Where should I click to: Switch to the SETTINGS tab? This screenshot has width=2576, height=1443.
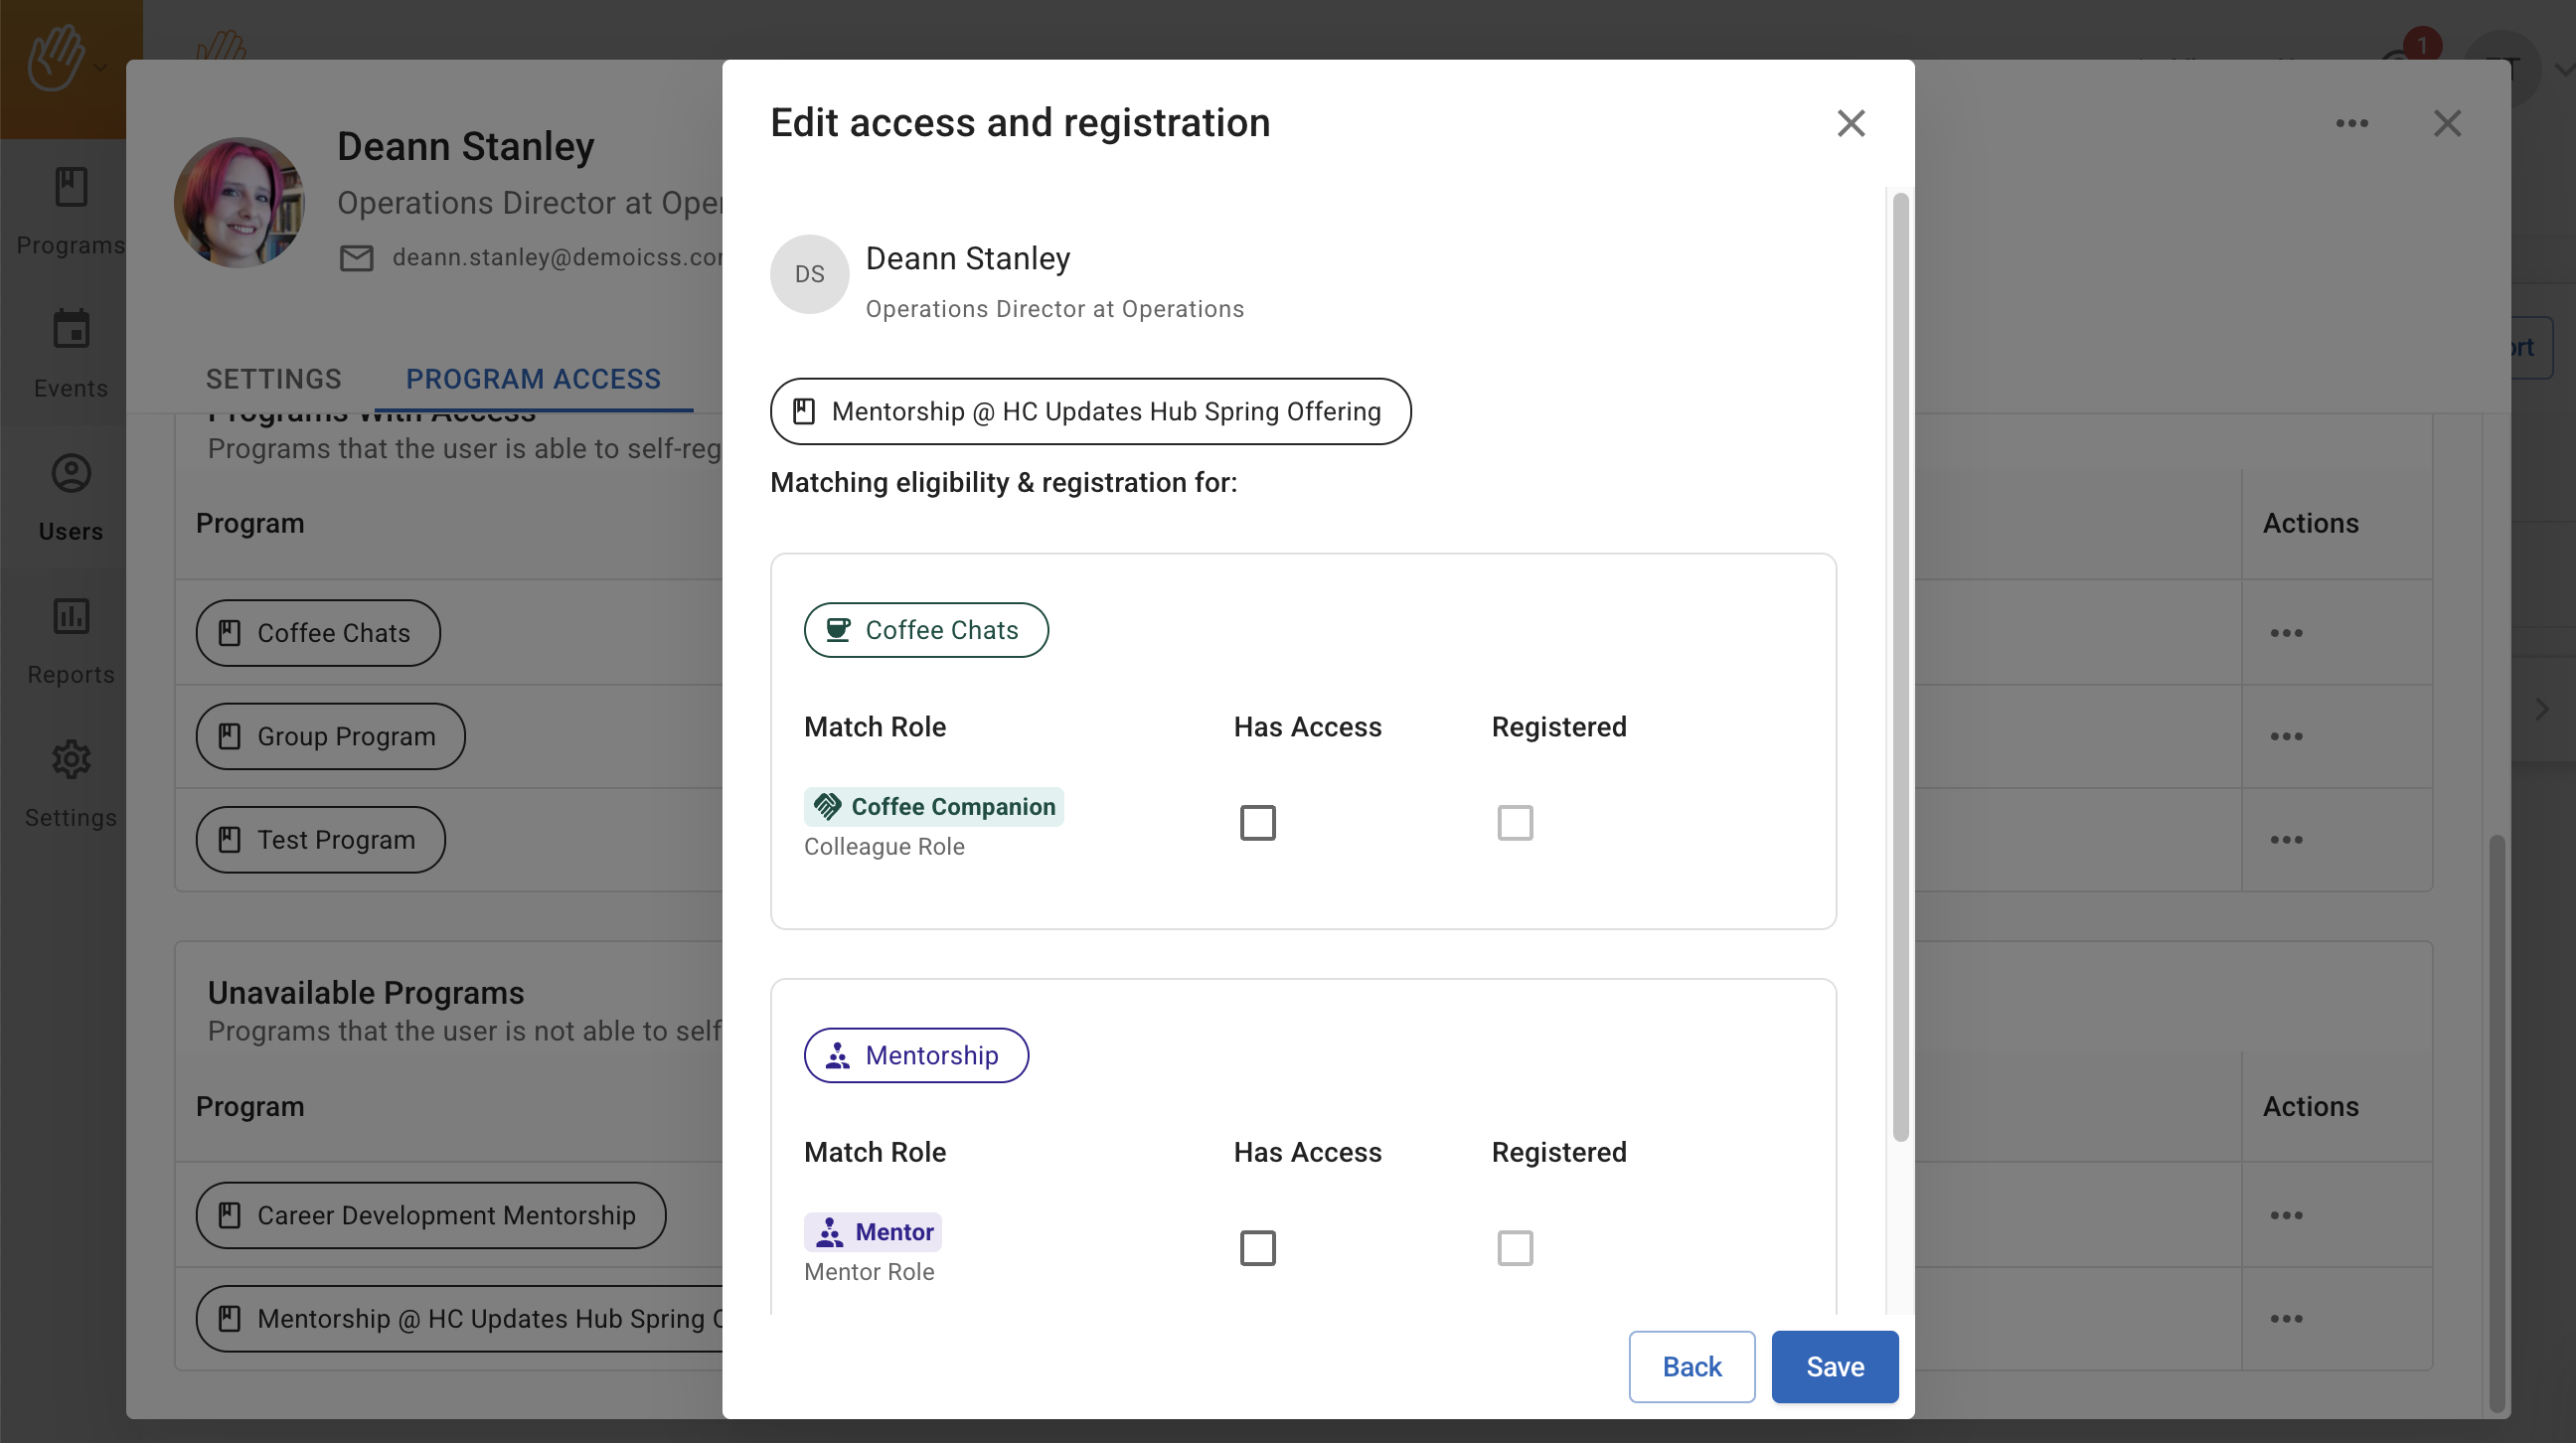point(273,379)
